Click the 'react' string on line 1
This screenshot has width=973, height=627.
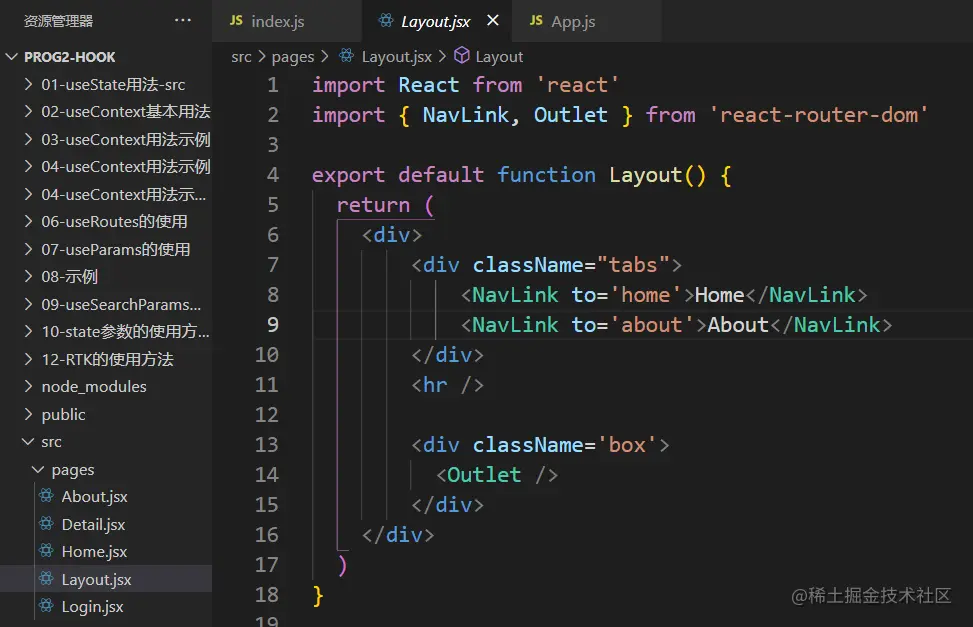(x=578, y=85)
